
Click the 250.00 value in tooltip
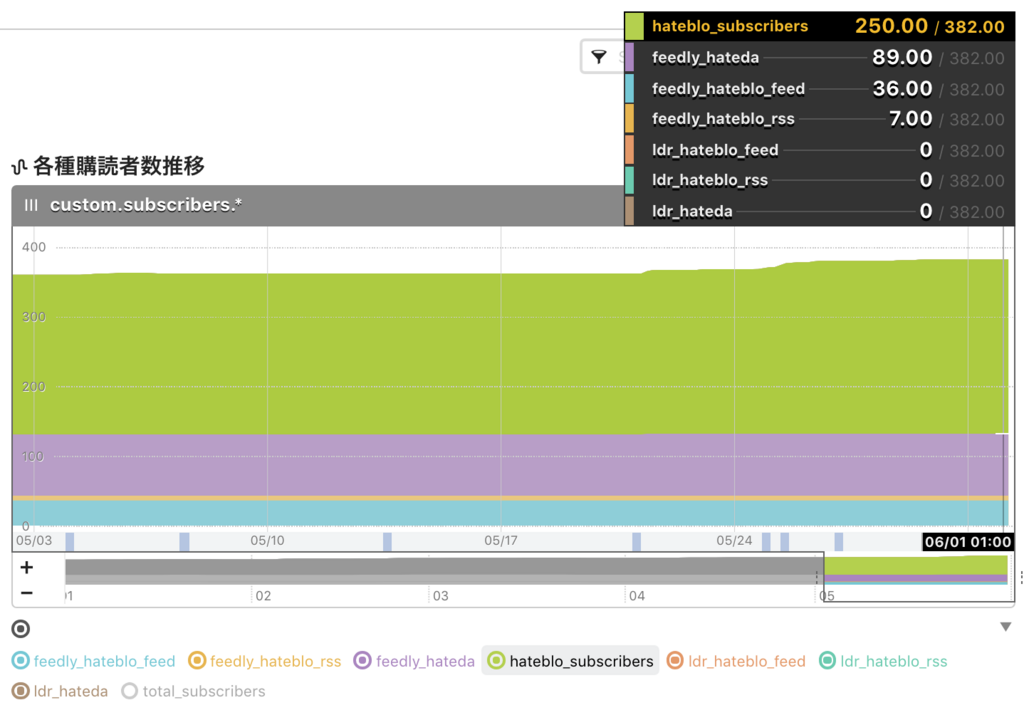(891, 26)
